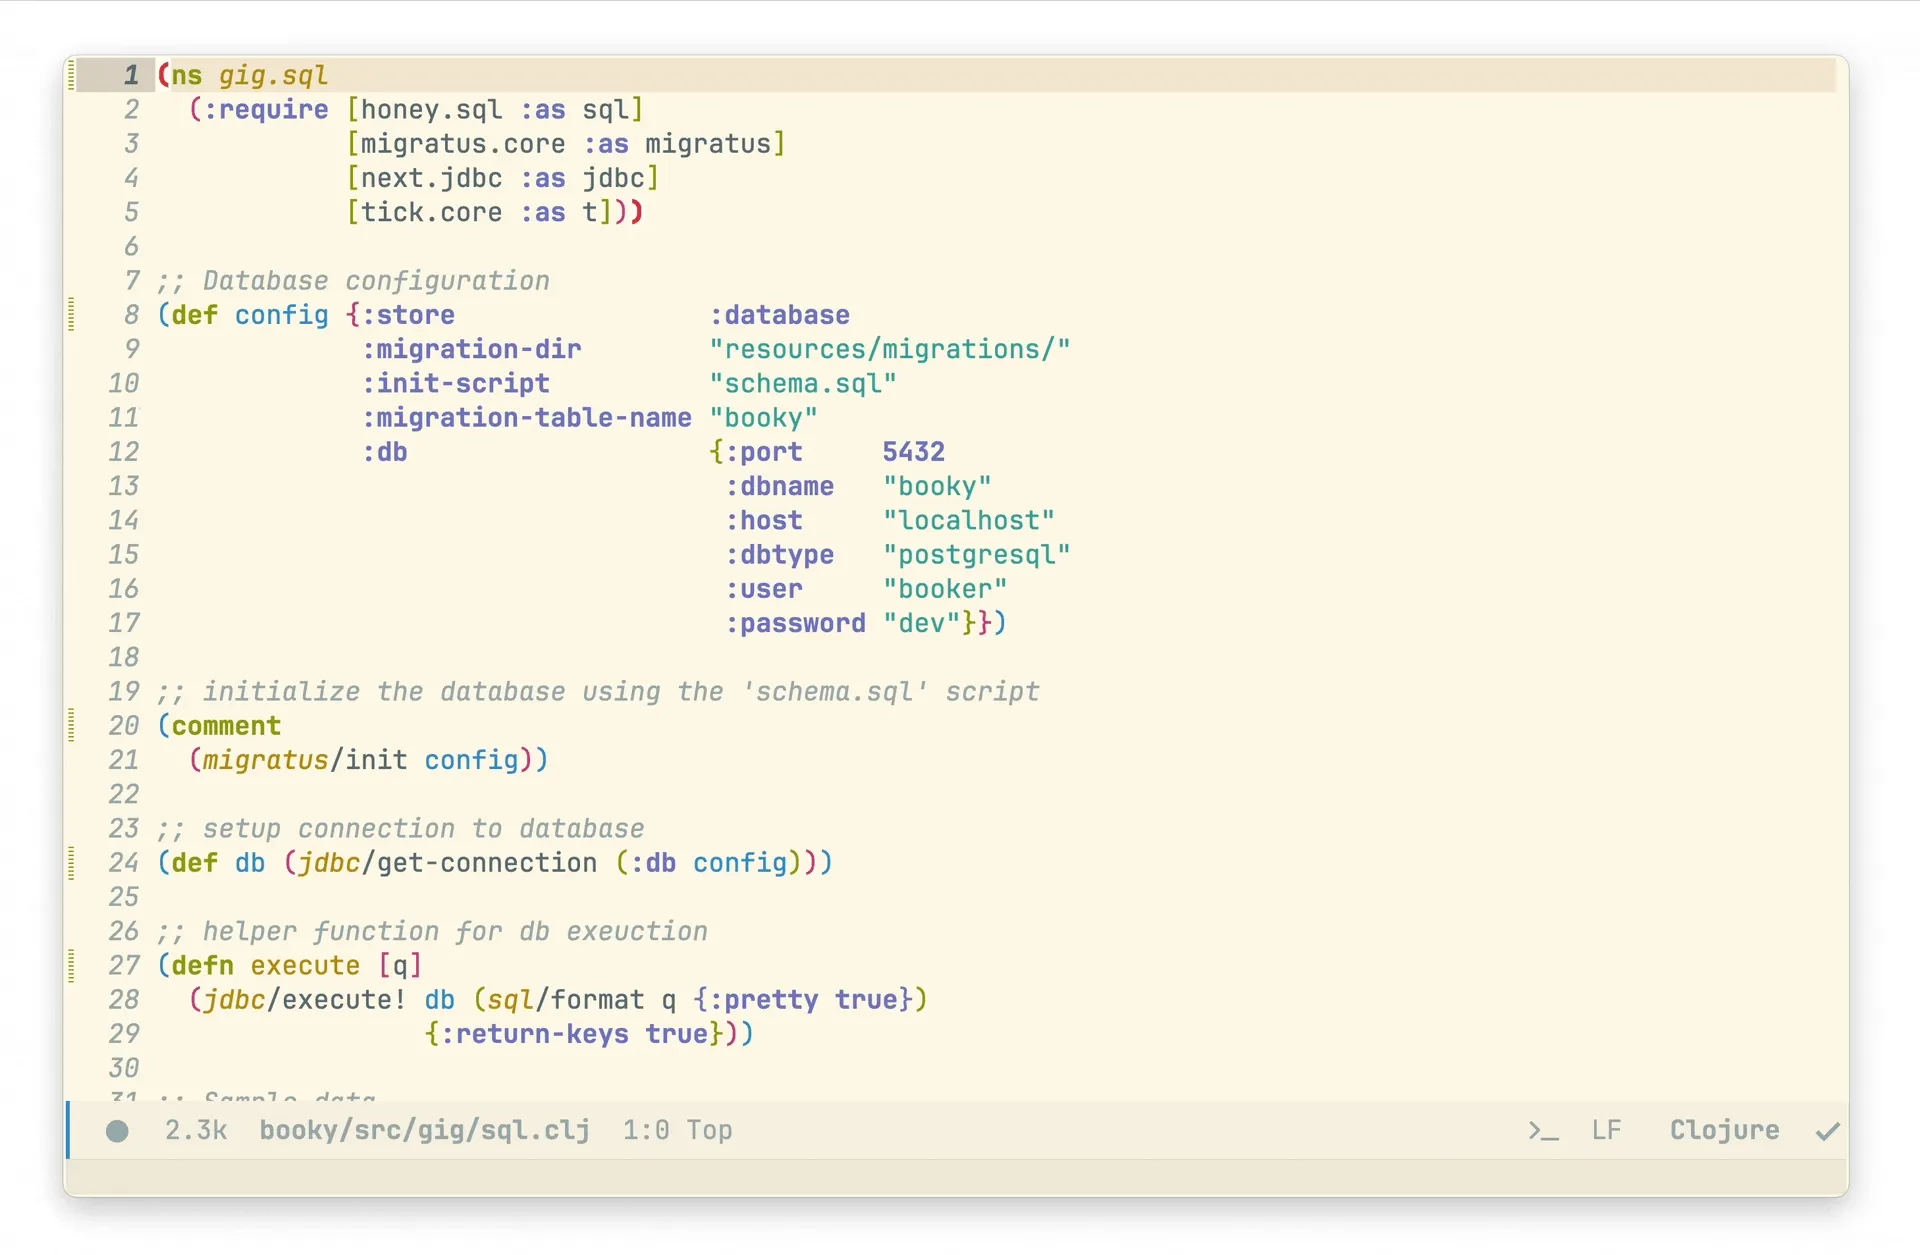Click the fringe marker beside line 27

click(71, 965)
